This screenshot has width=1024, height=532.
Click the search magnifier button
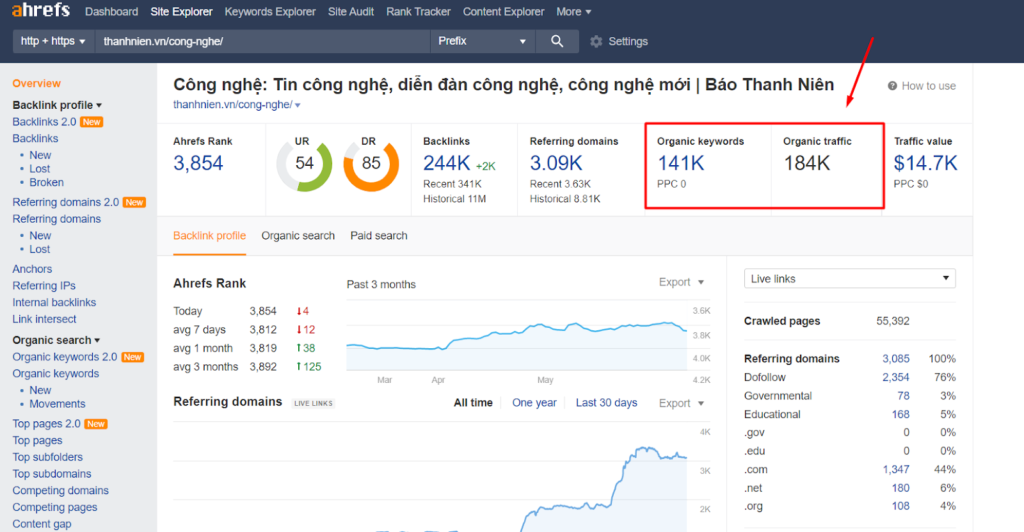click(557, 41)
